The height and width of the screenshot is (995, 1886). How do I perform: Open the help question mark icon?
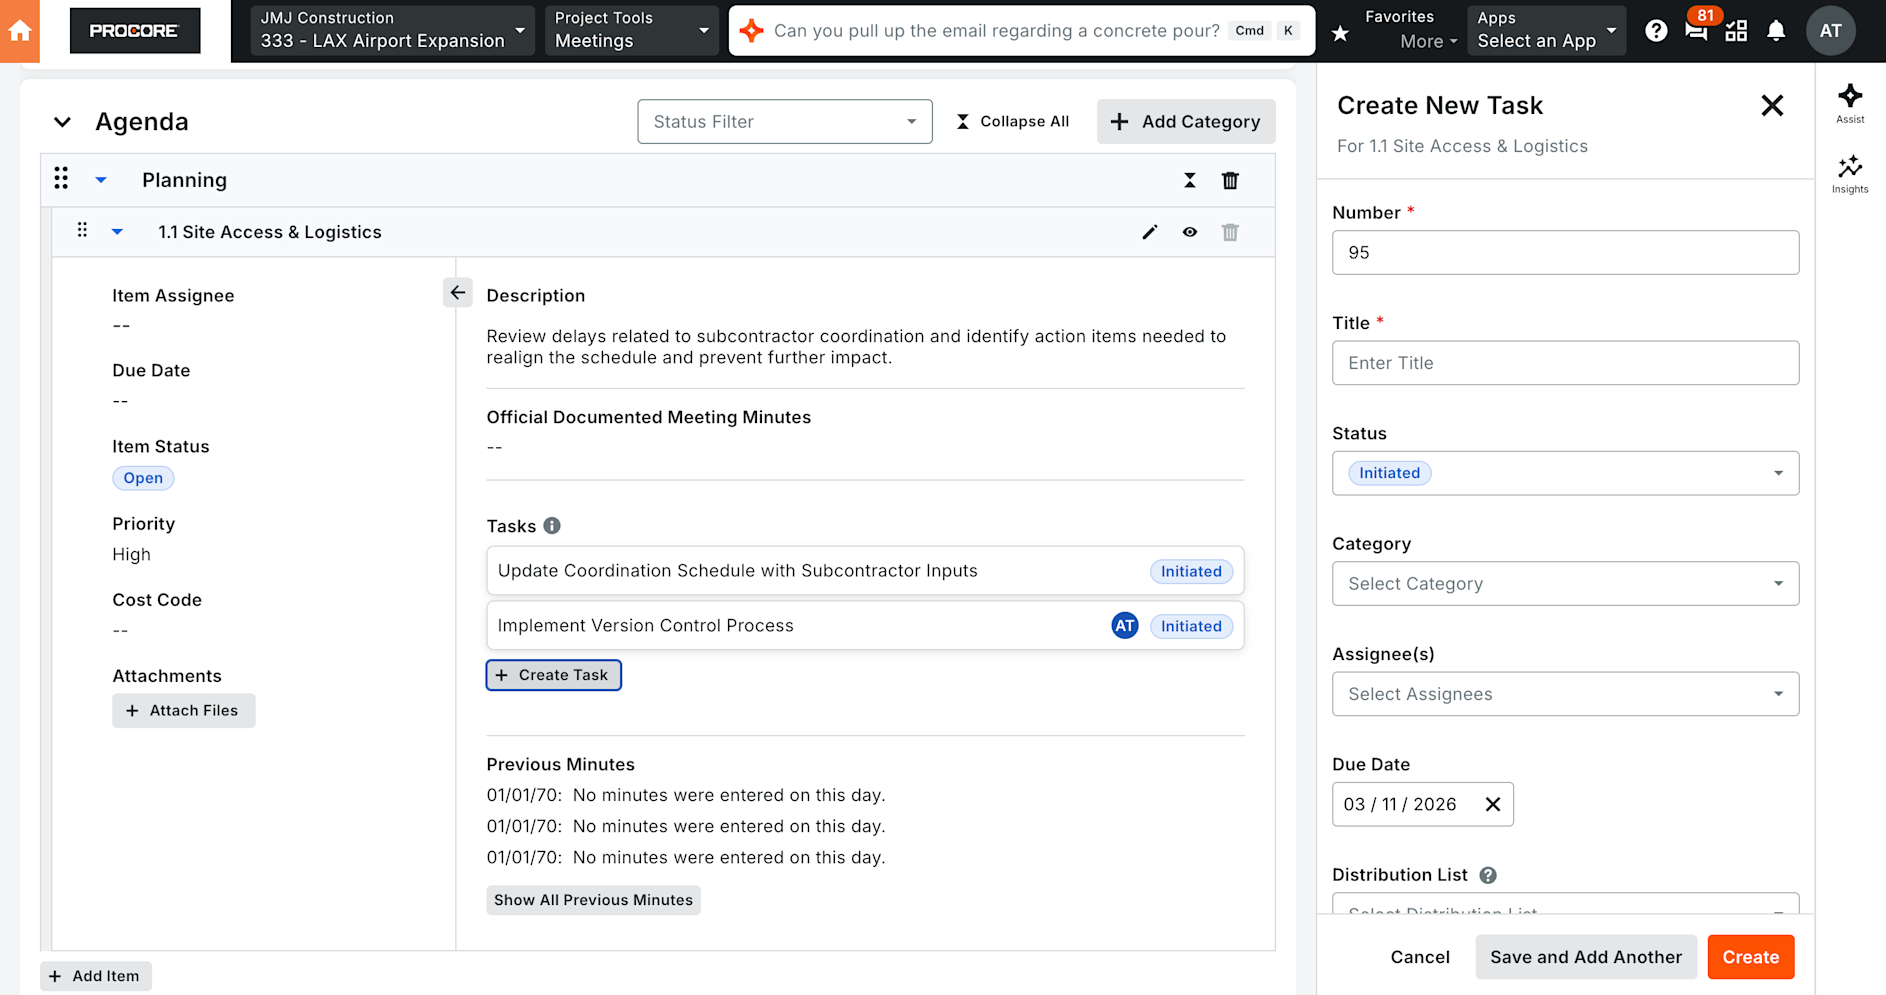[1656, 31]
